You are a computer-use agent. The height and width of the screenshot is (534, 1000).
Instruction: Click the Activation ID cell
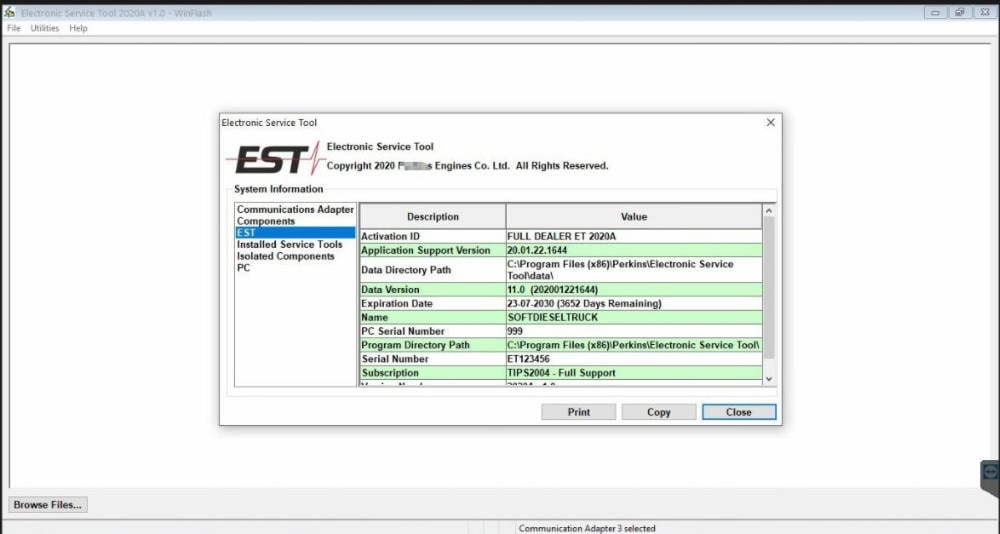tap(433, 237)
